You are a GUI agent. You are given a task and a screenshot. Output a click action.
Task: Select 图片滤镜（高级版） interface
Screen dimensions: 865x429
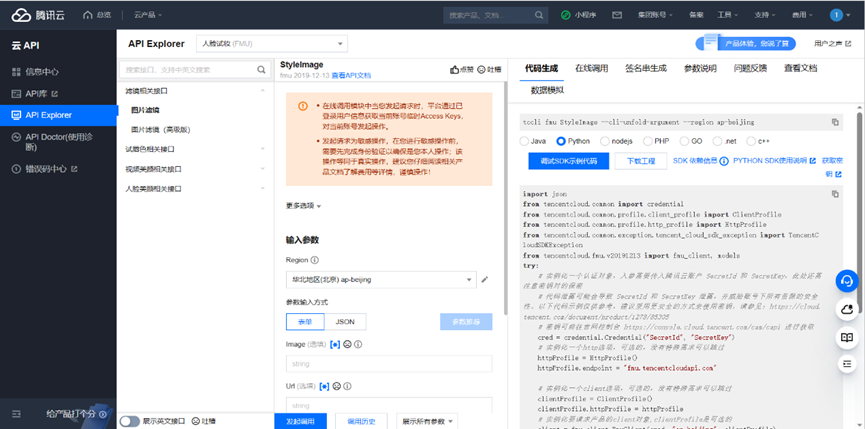[x=161, y=130]
